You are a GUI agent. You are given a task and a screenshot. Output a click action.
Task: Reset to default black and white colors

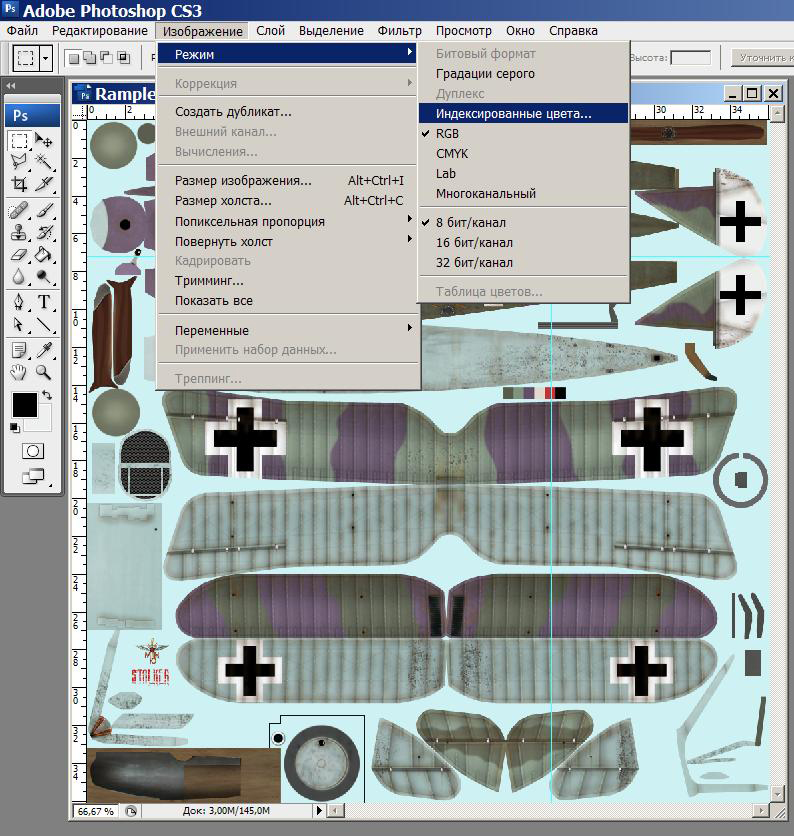pyautogui.click(x=15, y=428)
